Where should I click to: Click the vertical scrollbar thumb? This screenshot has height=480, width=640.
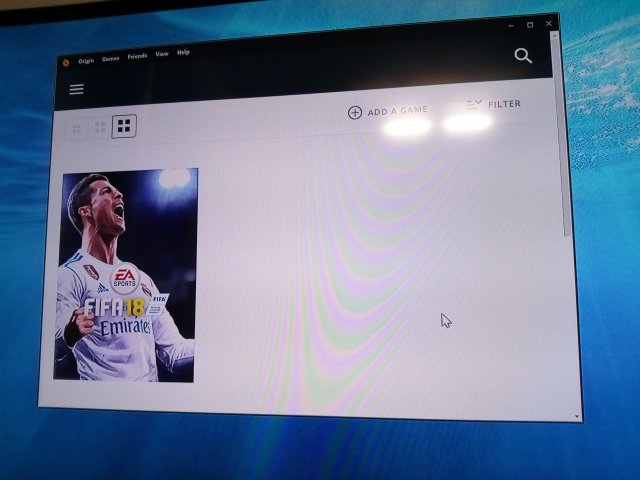click(561, 137)
